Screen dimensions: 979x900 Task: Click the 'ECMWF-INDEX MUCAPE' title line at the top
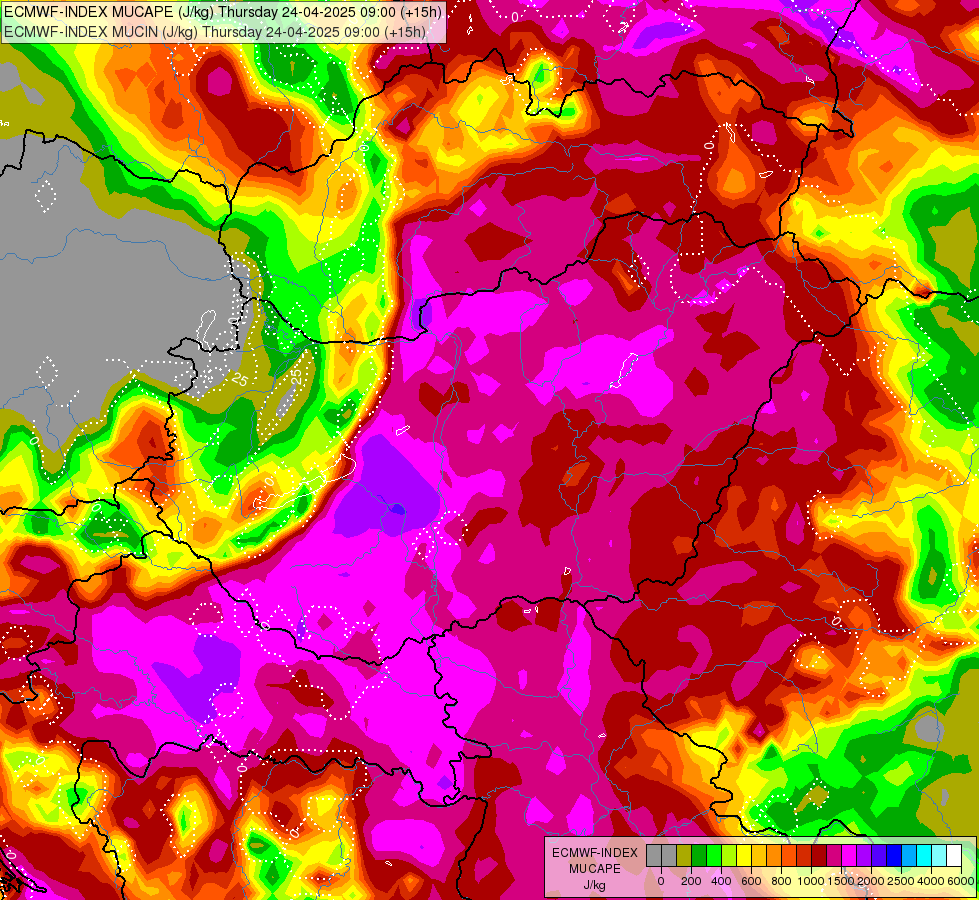(223, 11)
